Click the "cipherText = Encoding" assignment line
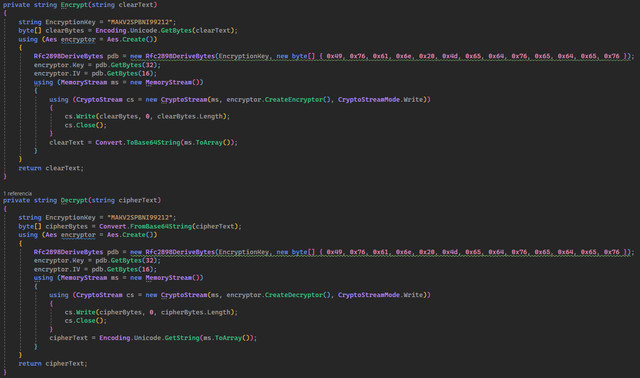Viewport: 640px width, 378px height. (153, 338)
